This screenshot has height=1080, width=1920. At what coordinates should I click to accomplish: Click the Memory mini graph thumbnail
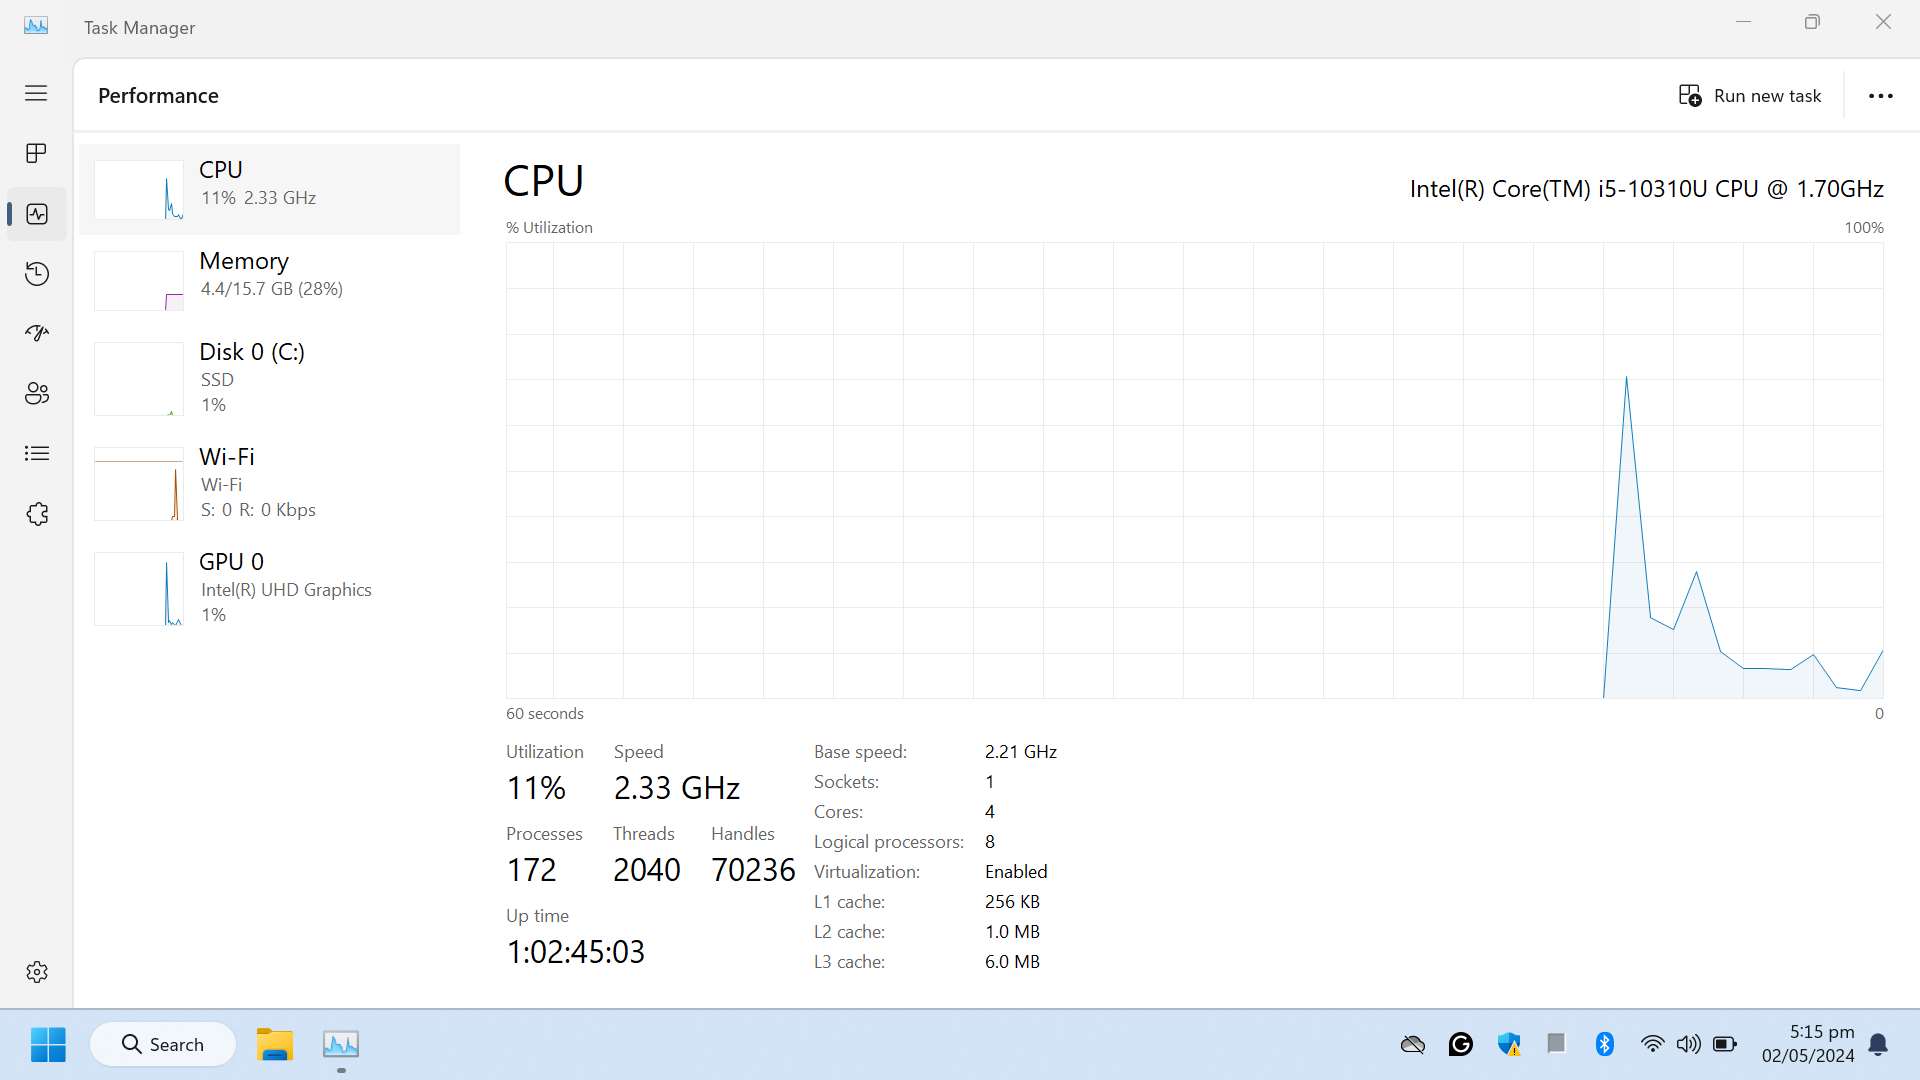pyautogui.click(x=139, y=281)
